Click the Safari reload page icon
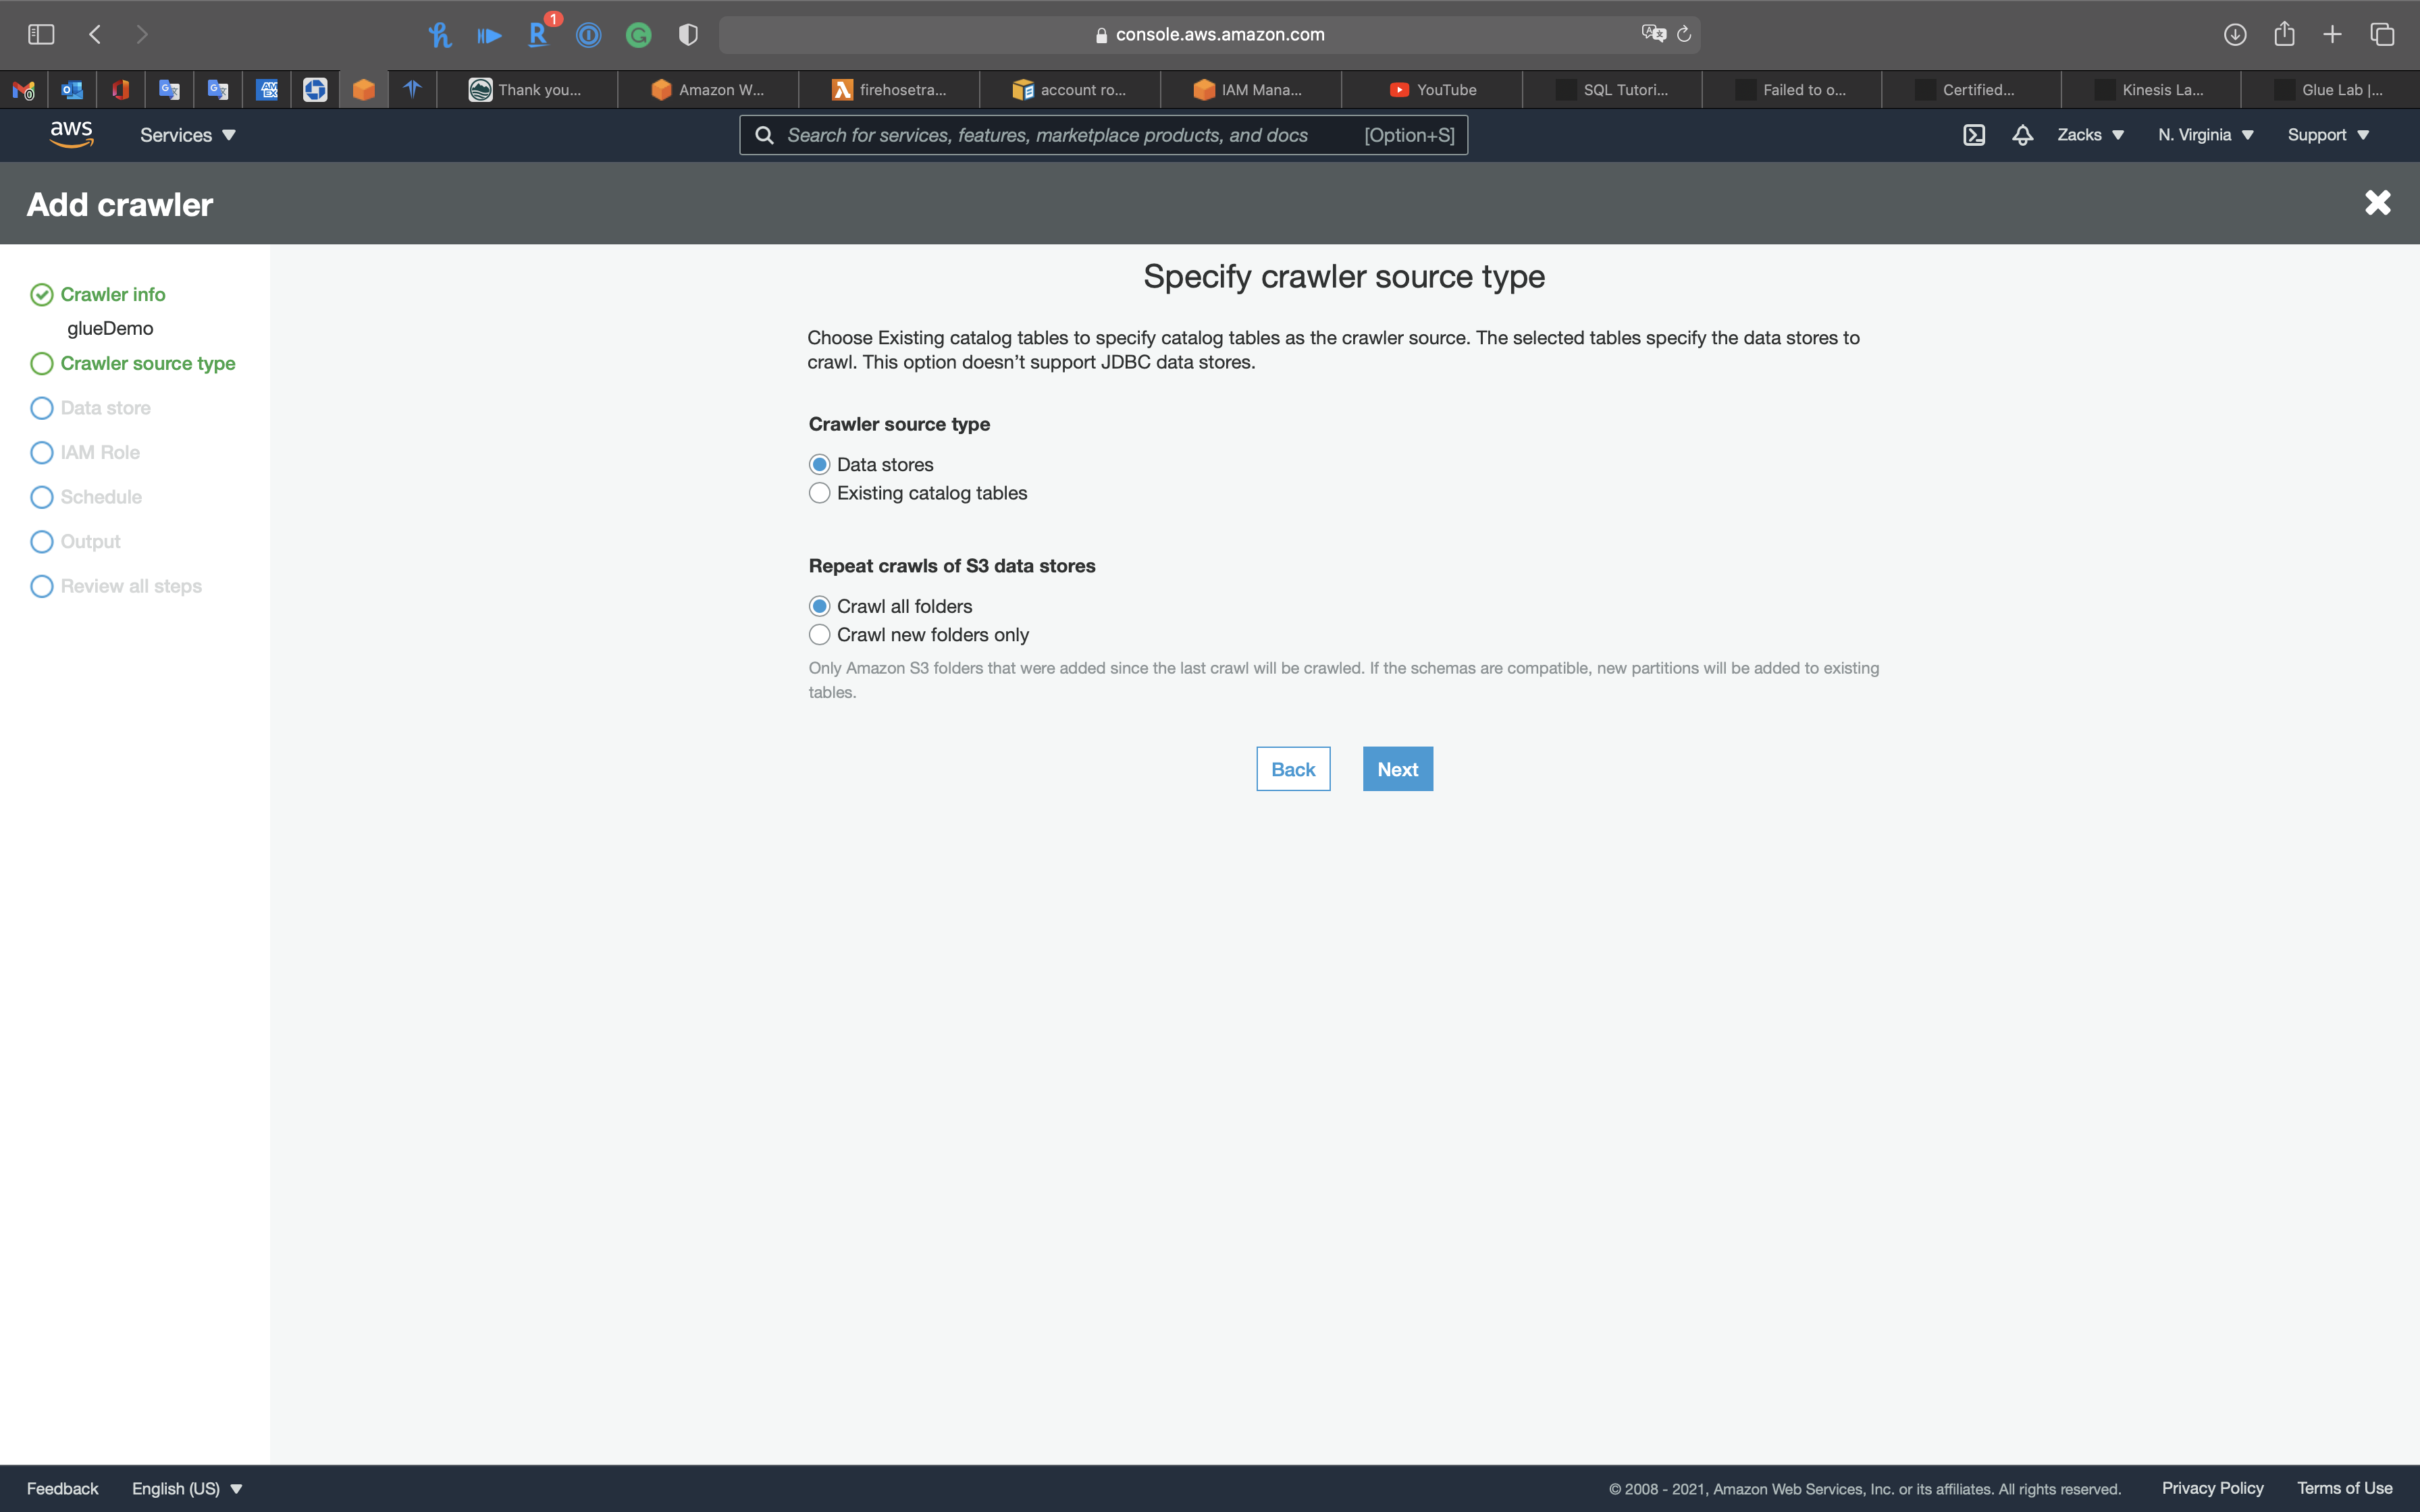 [1684, 35]
